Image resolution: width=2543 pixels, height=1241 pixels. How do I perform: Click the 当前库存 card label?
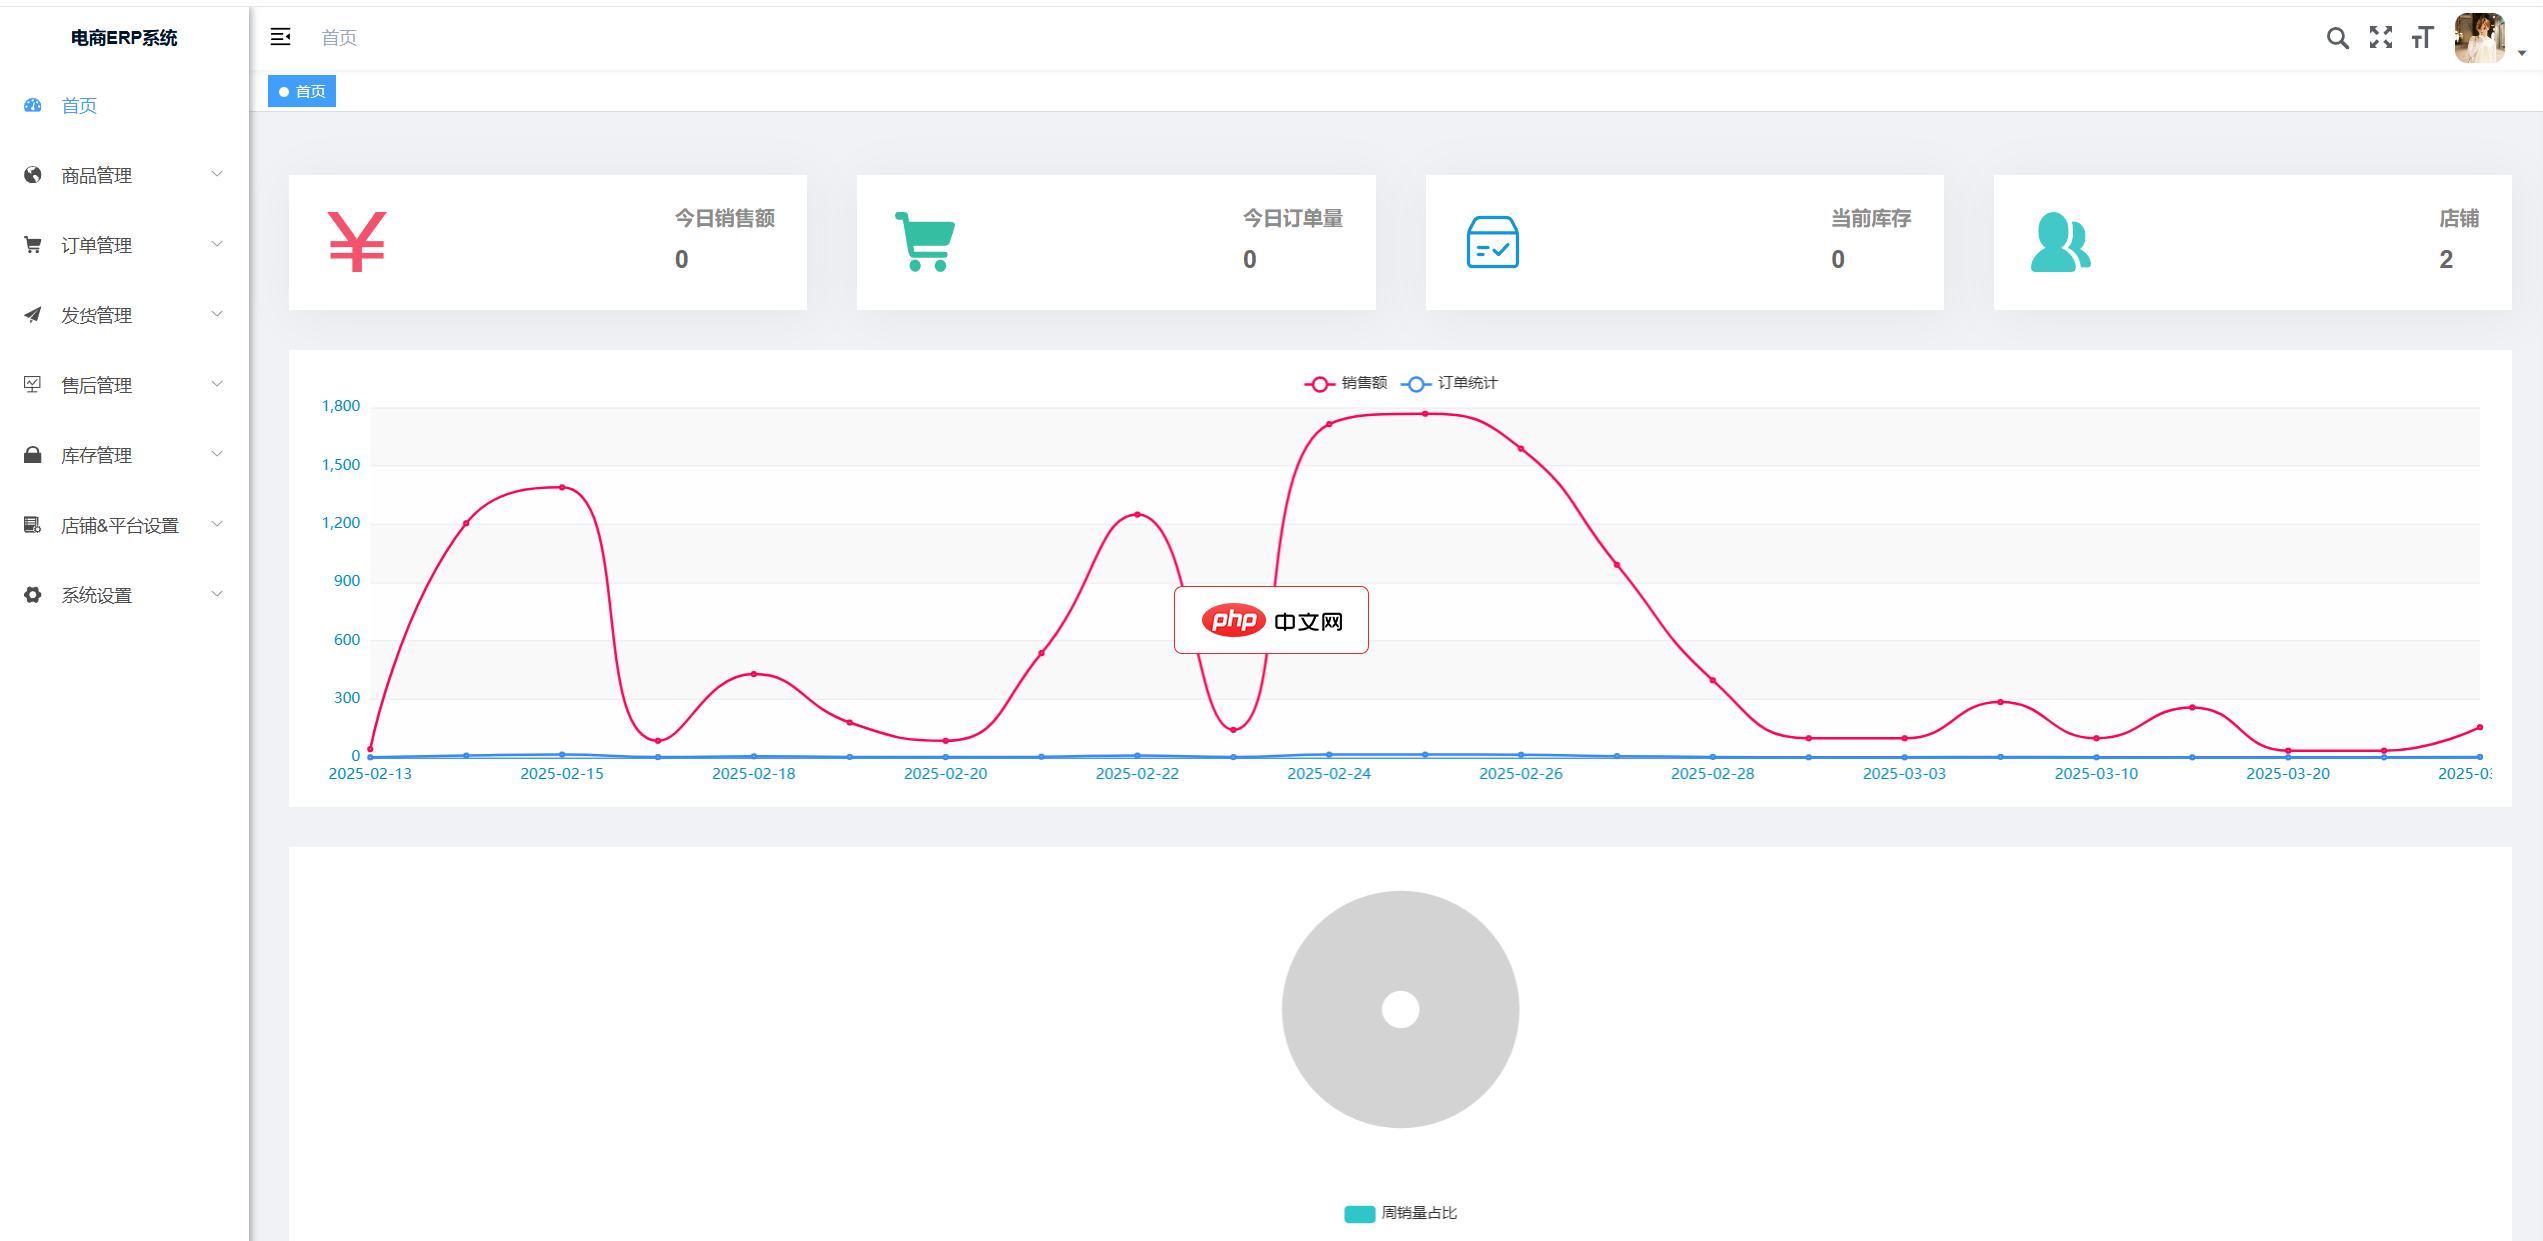pyautogui.click(x=1871, y=218)
